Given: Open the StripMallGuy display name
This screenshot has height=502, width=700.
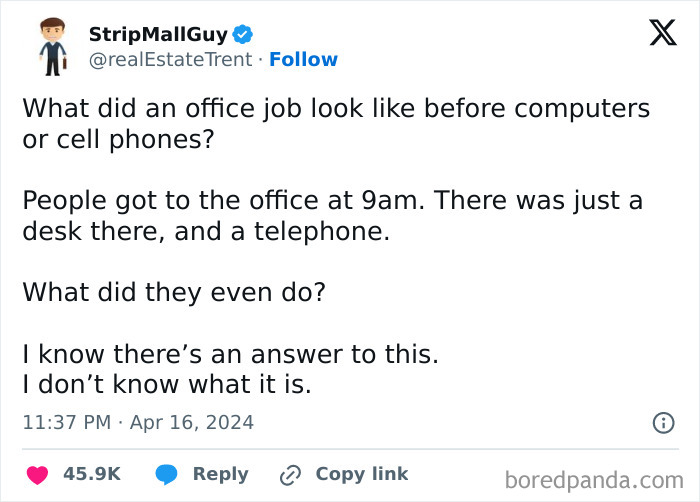Looking at the screenshot, I should click(158, 35).
